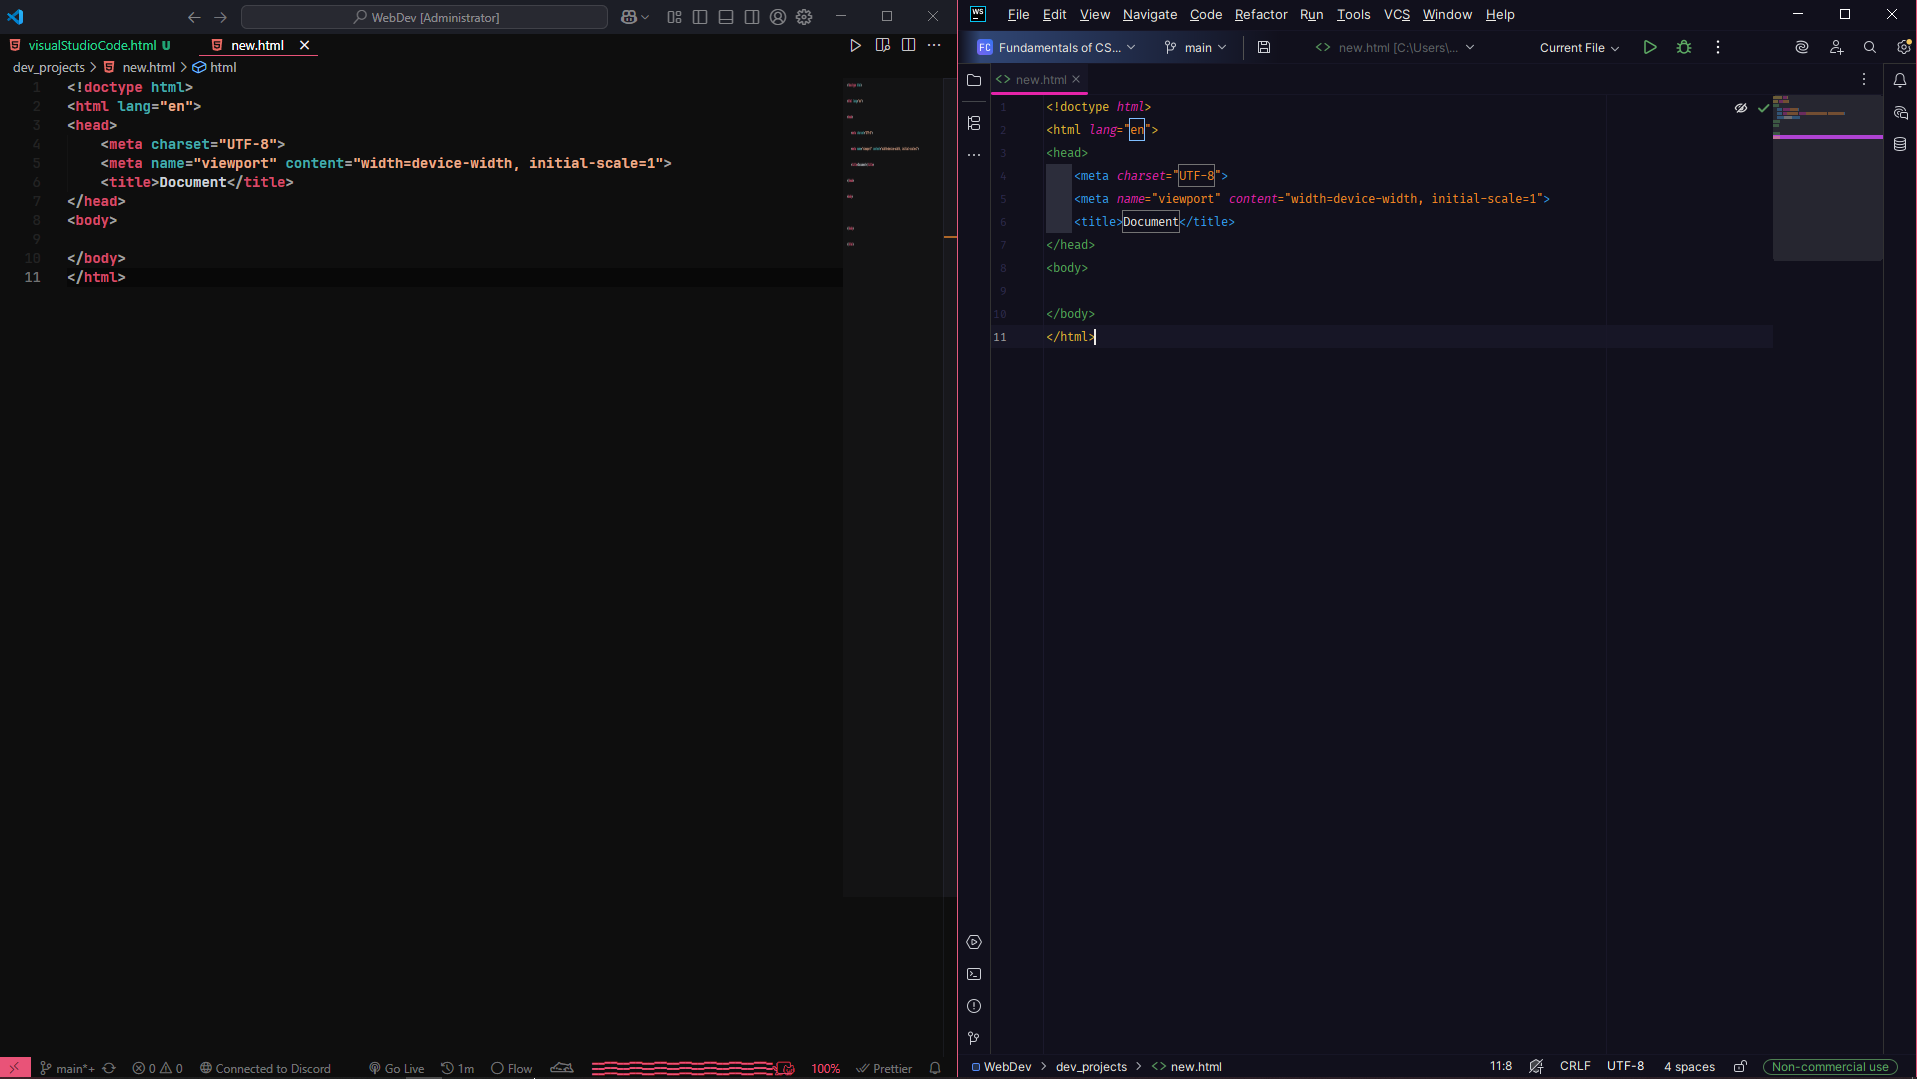Open VS Code editor More Actions ellipsis
The height and width of the screenshot is (1079, 1917).
[934, 45]
